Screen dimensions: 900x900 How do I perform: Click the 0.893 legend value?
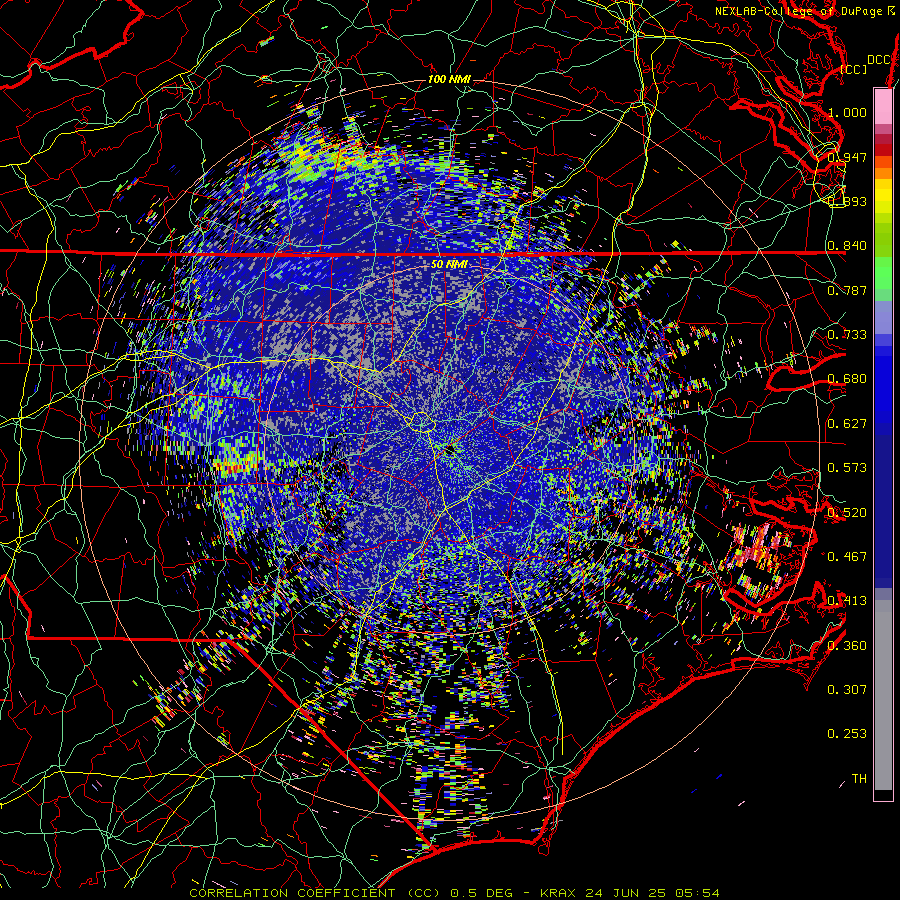point(847,201)
